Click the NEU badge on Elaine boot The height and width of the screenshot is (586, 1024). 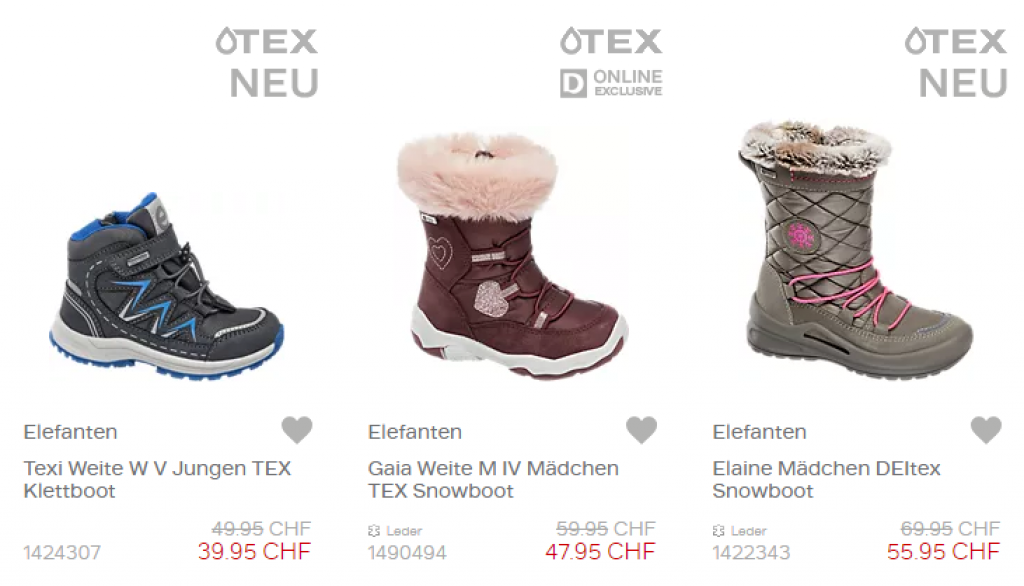coord(963,83)
